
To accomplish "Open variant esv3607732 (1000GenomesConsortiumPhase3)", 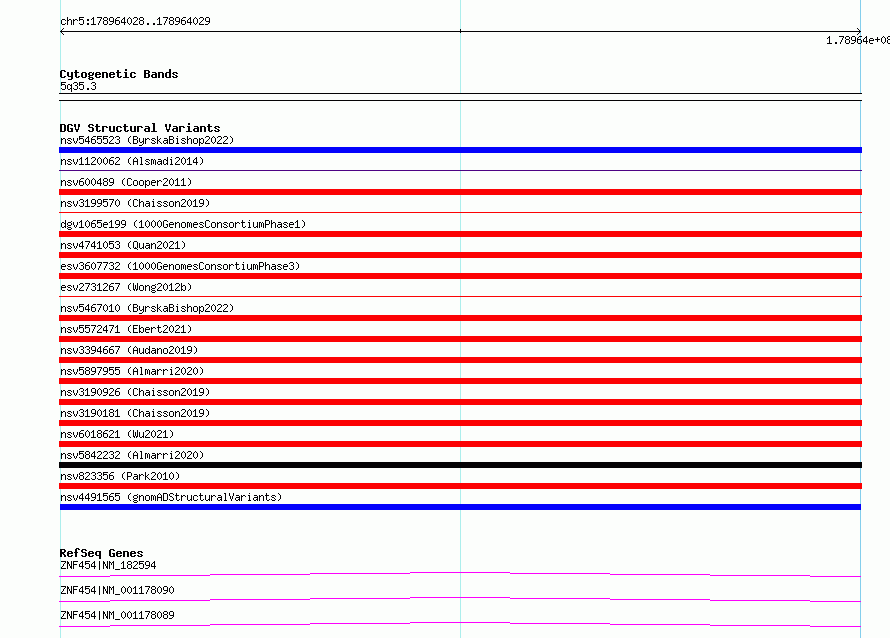I will coord(180,266).
